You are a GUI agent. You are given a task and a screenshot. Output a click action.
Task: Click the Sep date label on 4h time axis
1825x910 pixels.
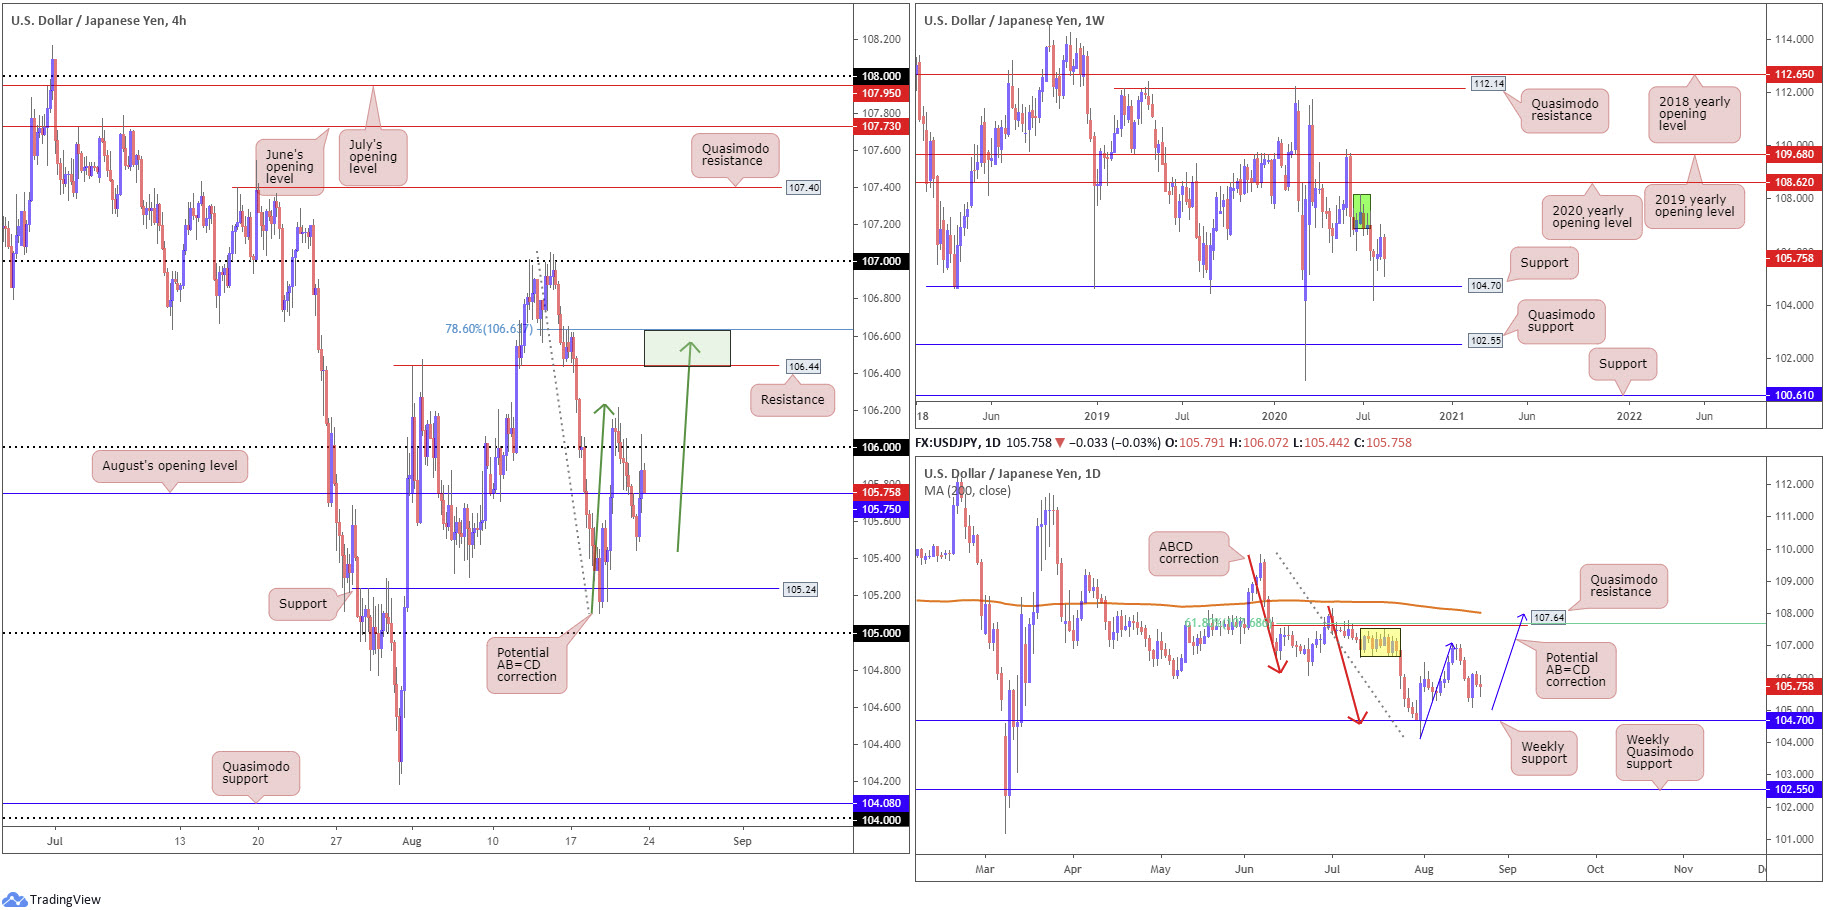click(x=742, y=841)
